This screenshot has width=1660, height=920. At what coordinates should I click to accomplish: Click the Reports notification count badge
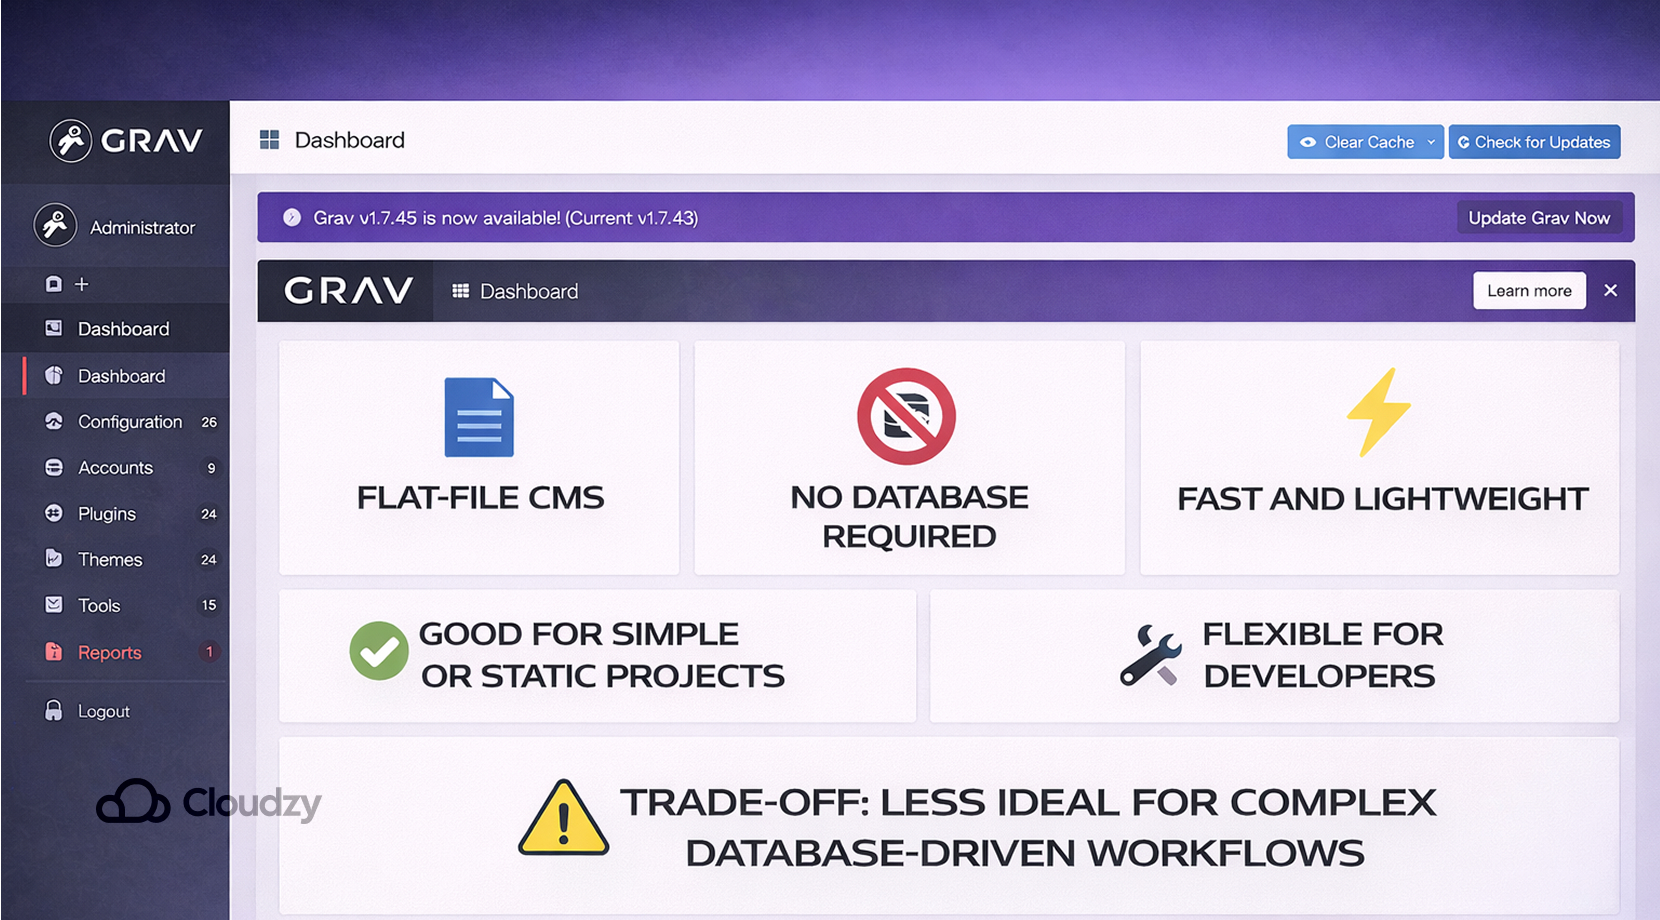(x=209, y=651)
